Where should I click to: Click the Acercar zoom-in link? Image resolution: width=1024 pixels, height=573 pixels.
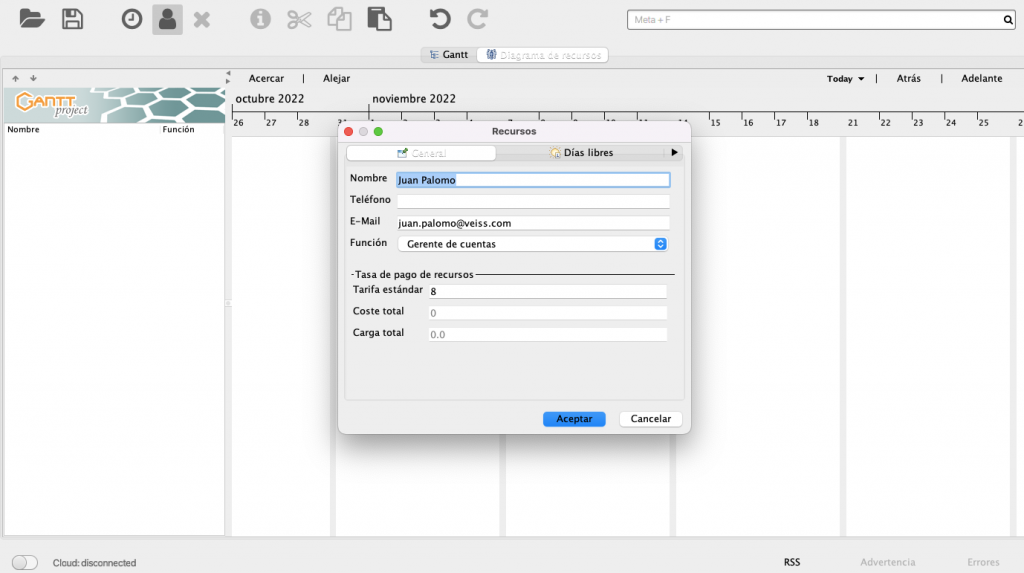pos(266,78)
